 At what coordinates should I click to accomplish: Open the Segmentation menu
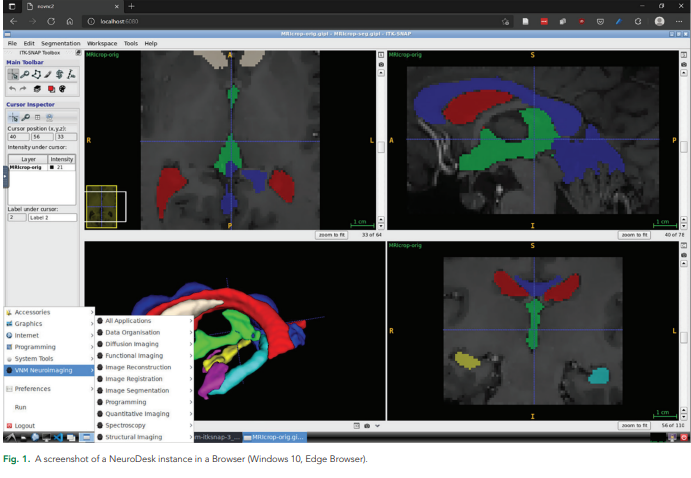click(x=60, y=44)
